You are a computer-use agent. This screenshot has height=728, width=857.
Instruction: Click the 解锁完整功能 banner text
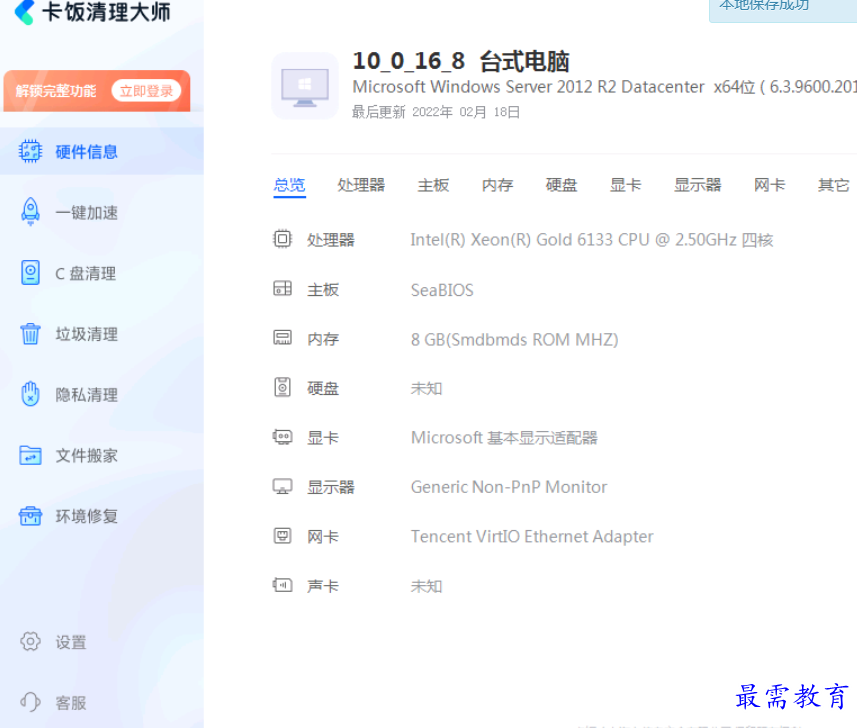tap(56, 91)
